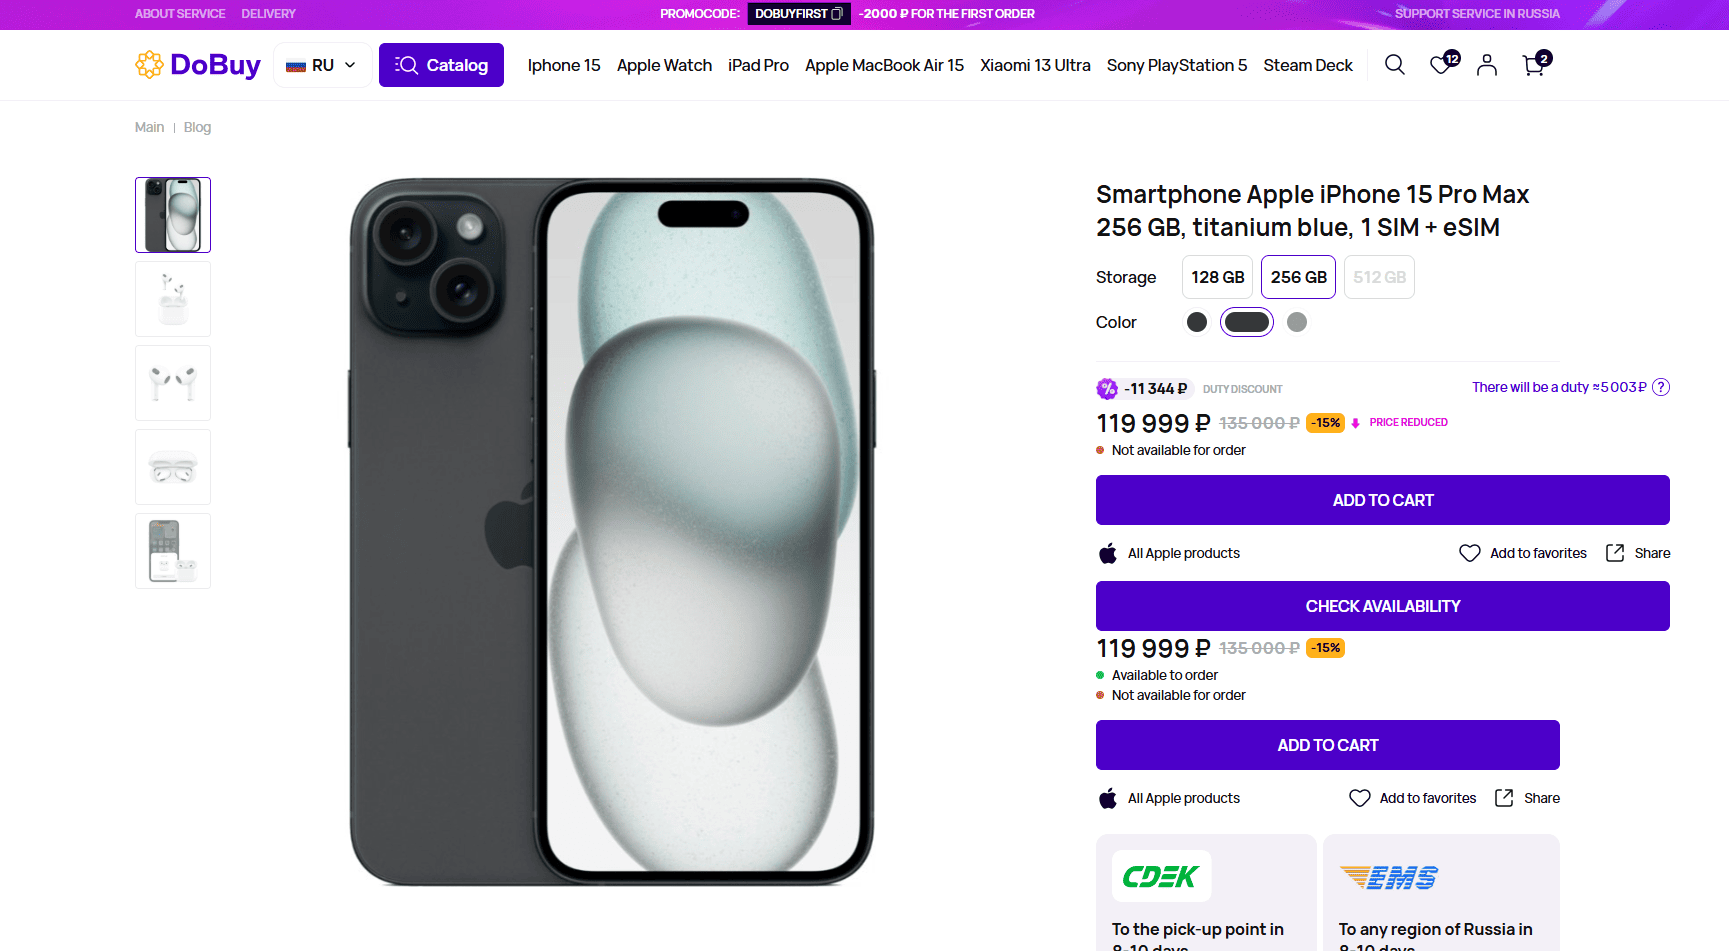Click the first ADD TO CART button

[1382, 500]
